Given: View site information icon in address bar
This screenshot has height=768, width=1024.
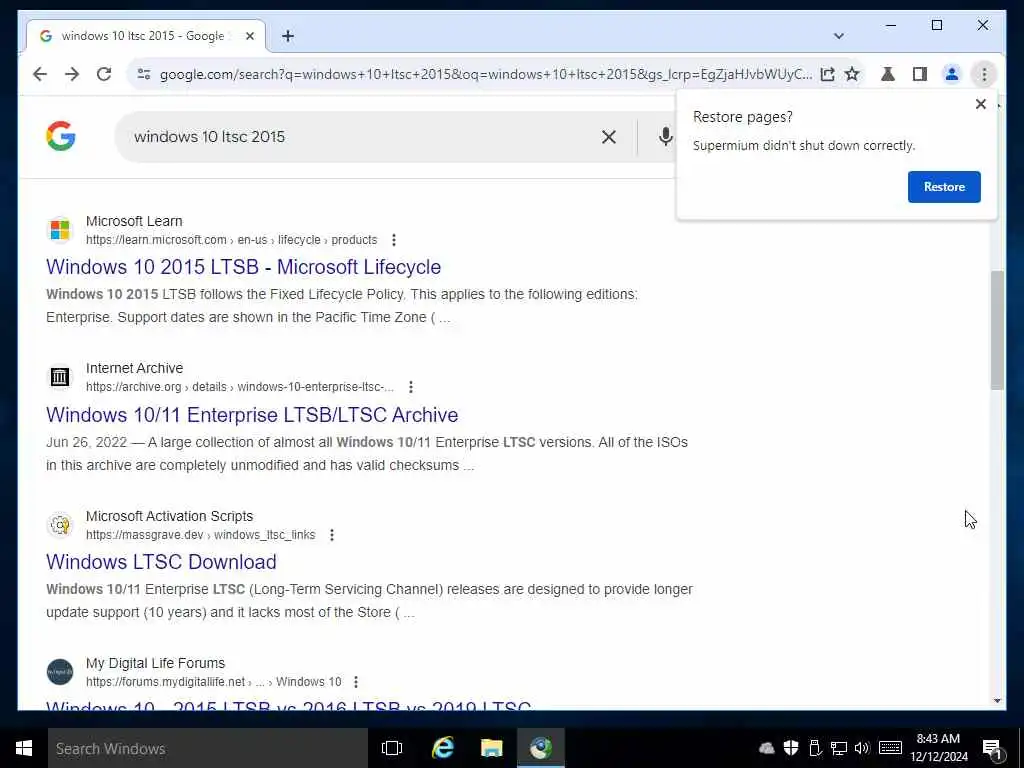Looking at the screenshot, I should (x=144, y=74).
